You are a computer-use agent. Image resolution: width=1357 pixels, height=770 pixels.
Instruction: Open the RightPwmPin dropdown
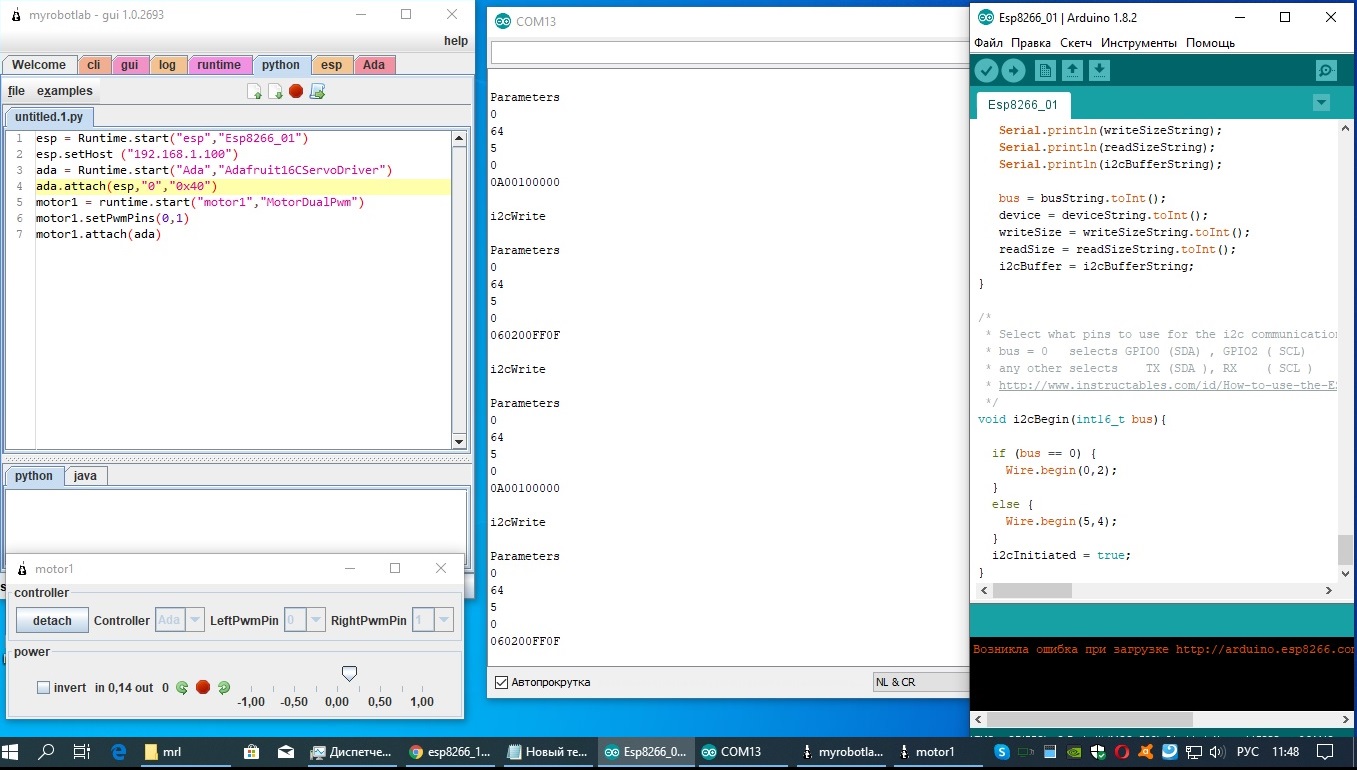pos(432,620)
